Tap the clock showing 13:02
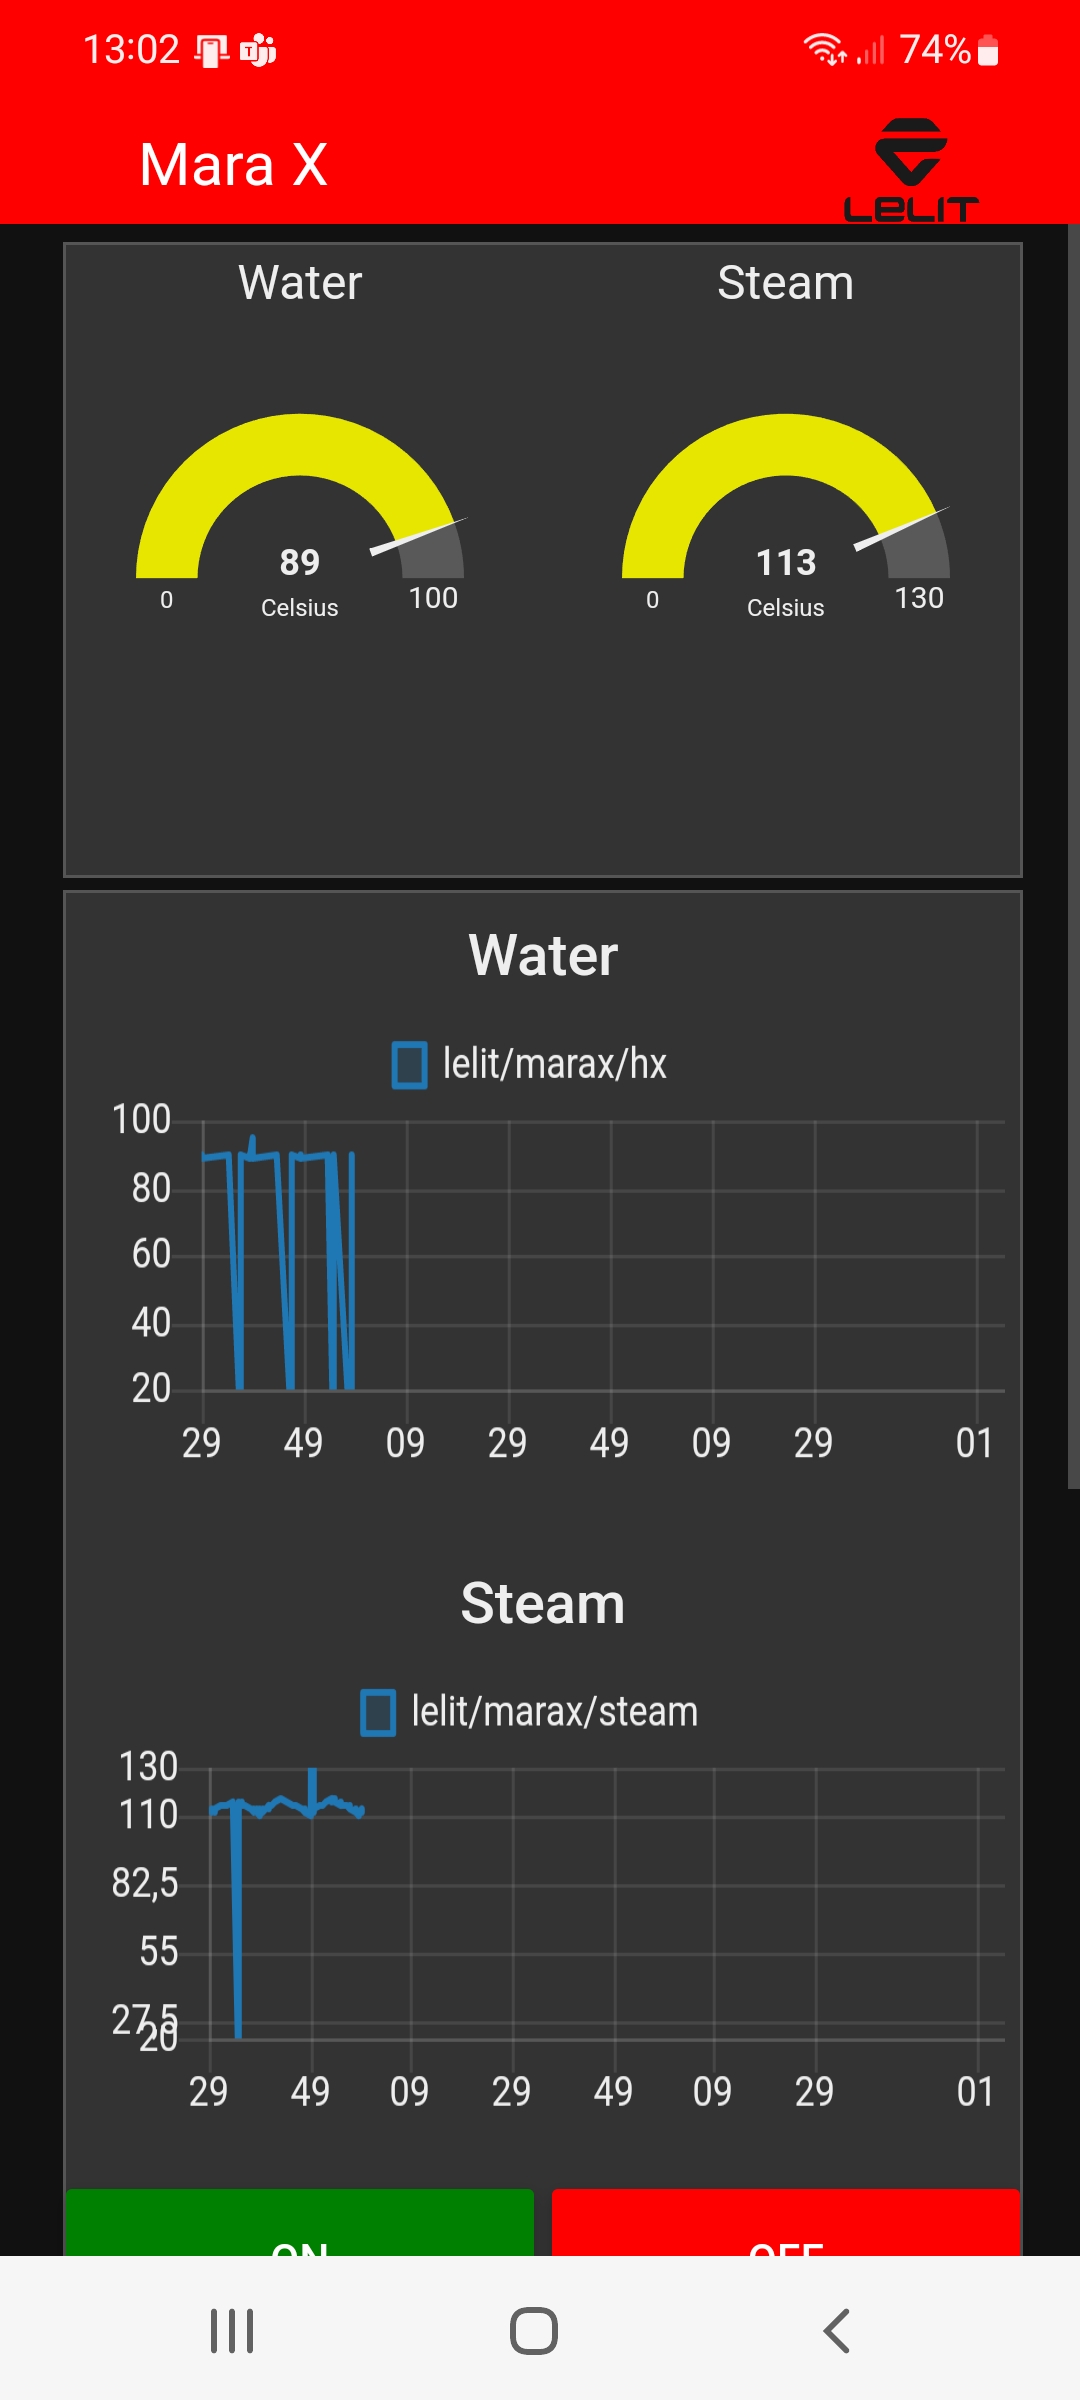Image resolution: width=1080 pixels, height=2400 pixels. point(131,50)
